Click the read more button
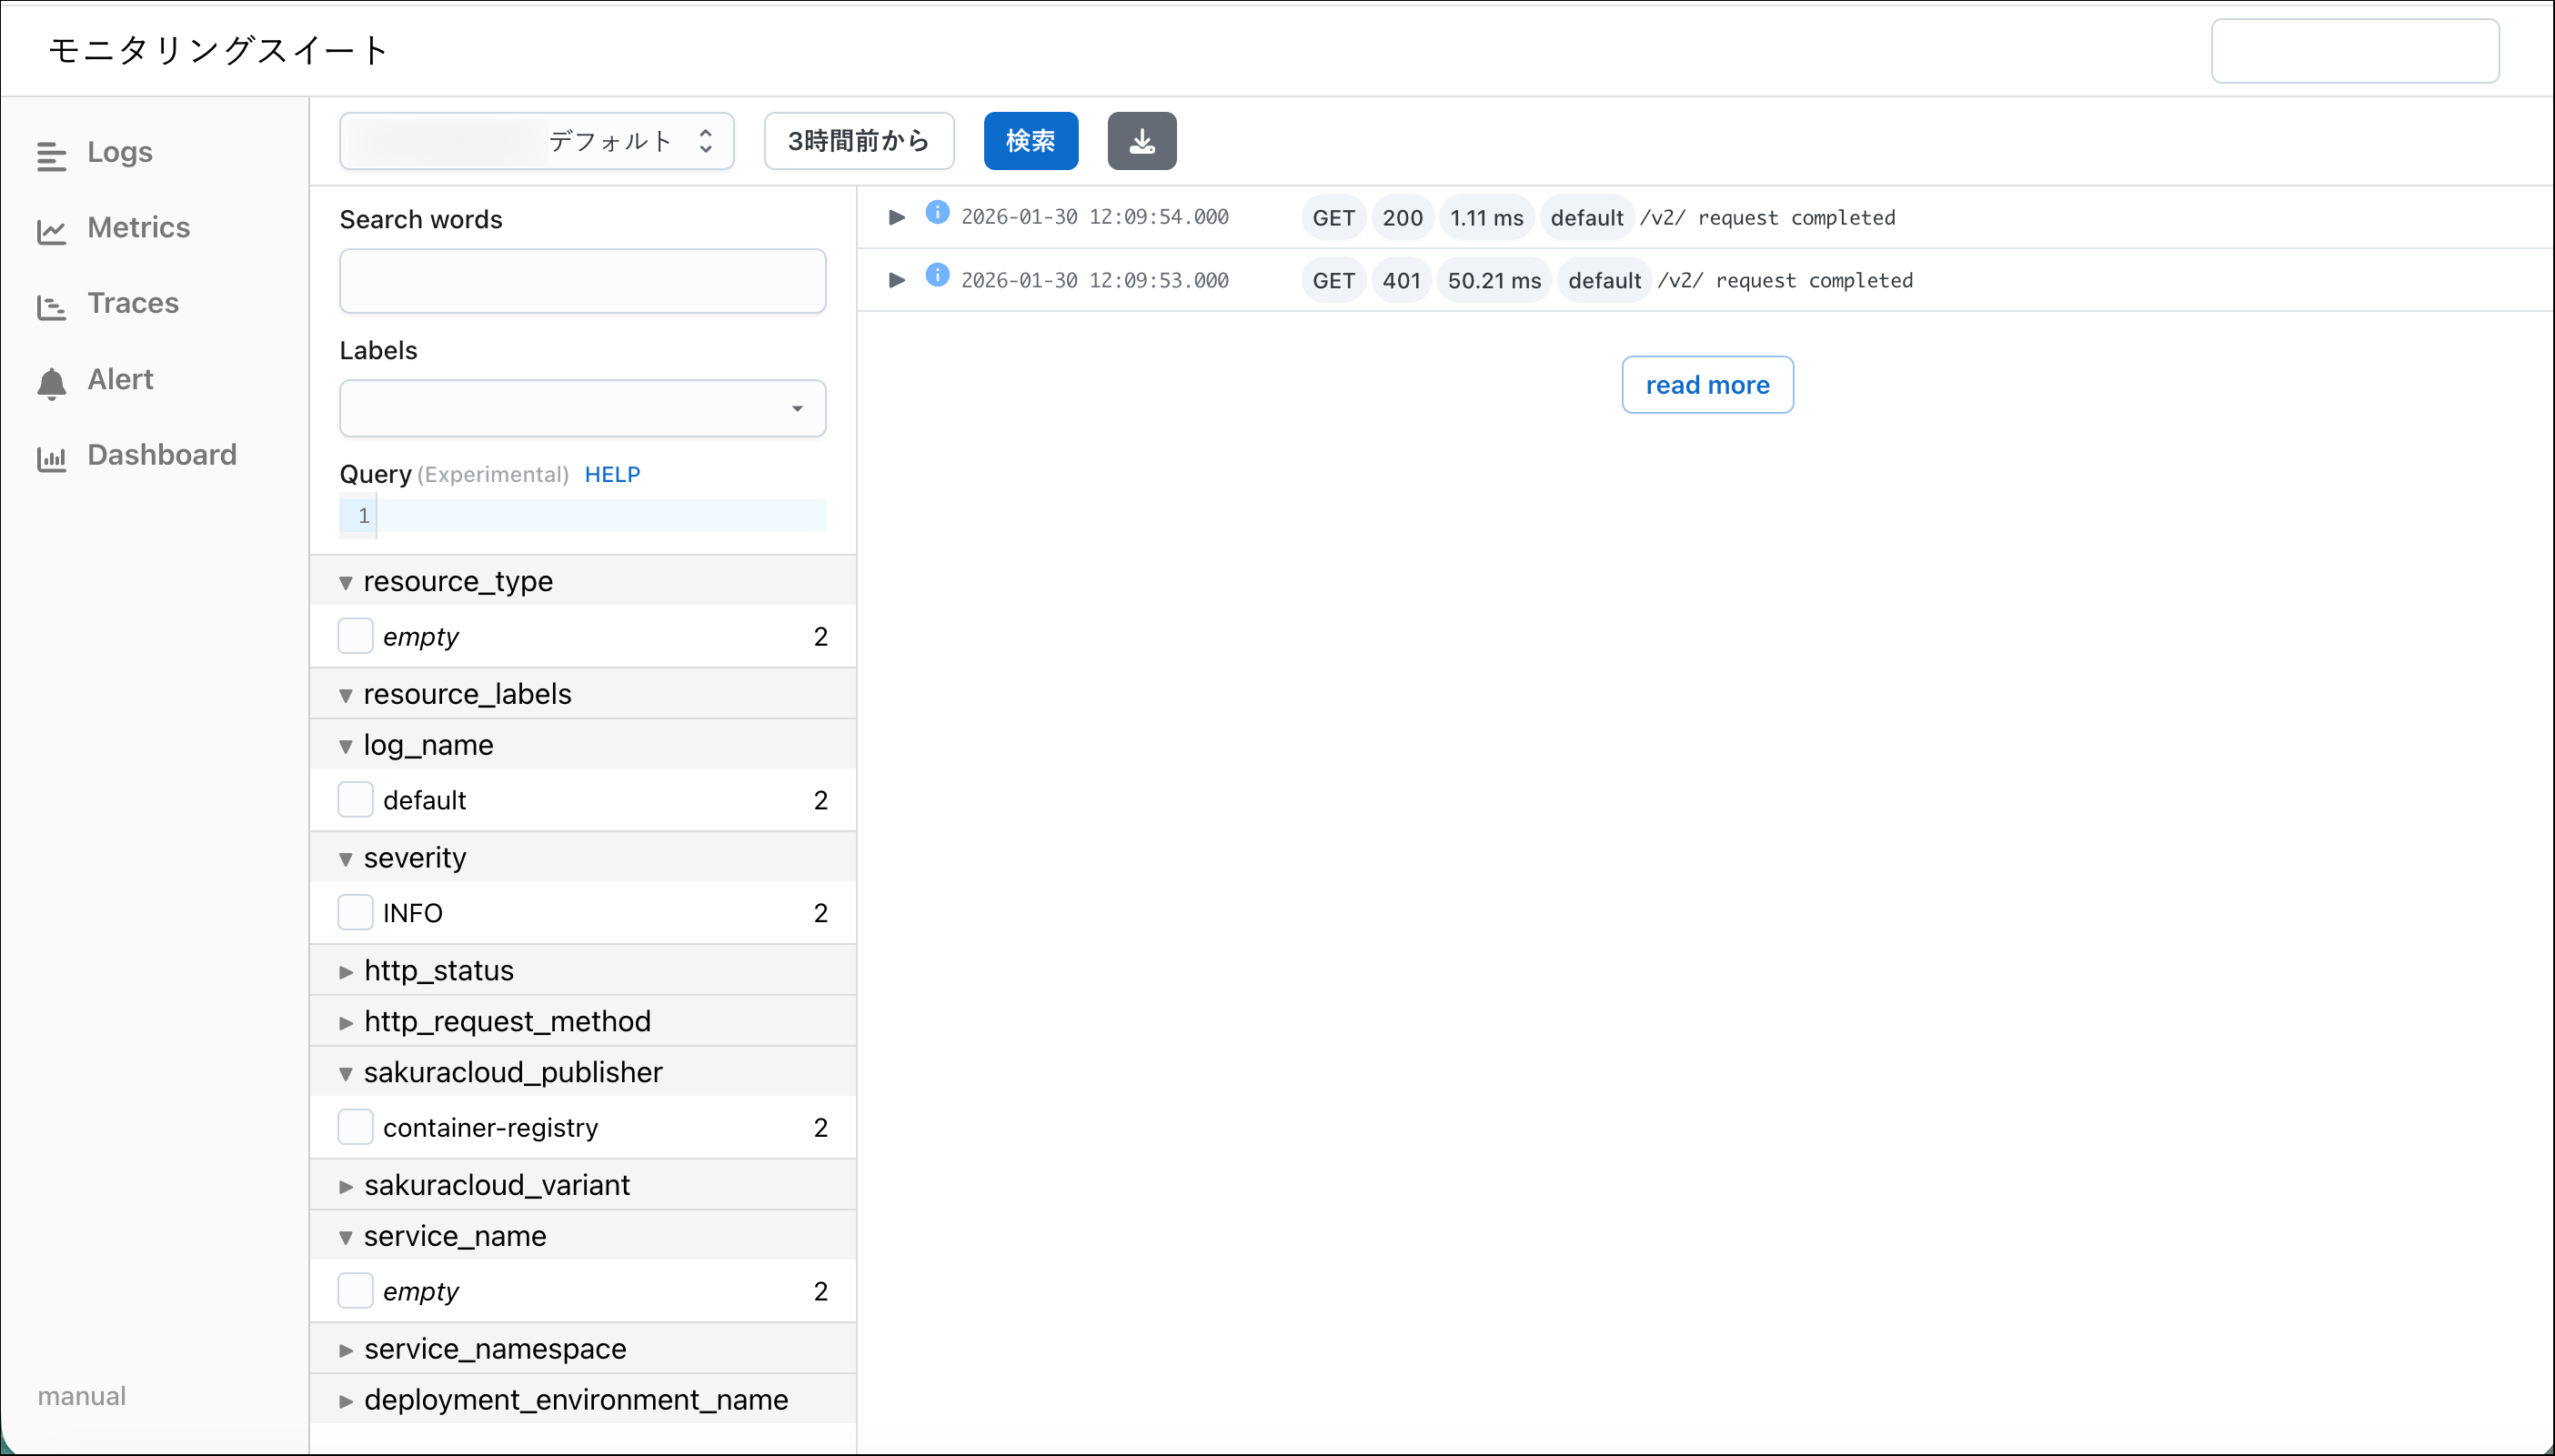The image size is (2555, 1456). click(x=1706, y=385)
